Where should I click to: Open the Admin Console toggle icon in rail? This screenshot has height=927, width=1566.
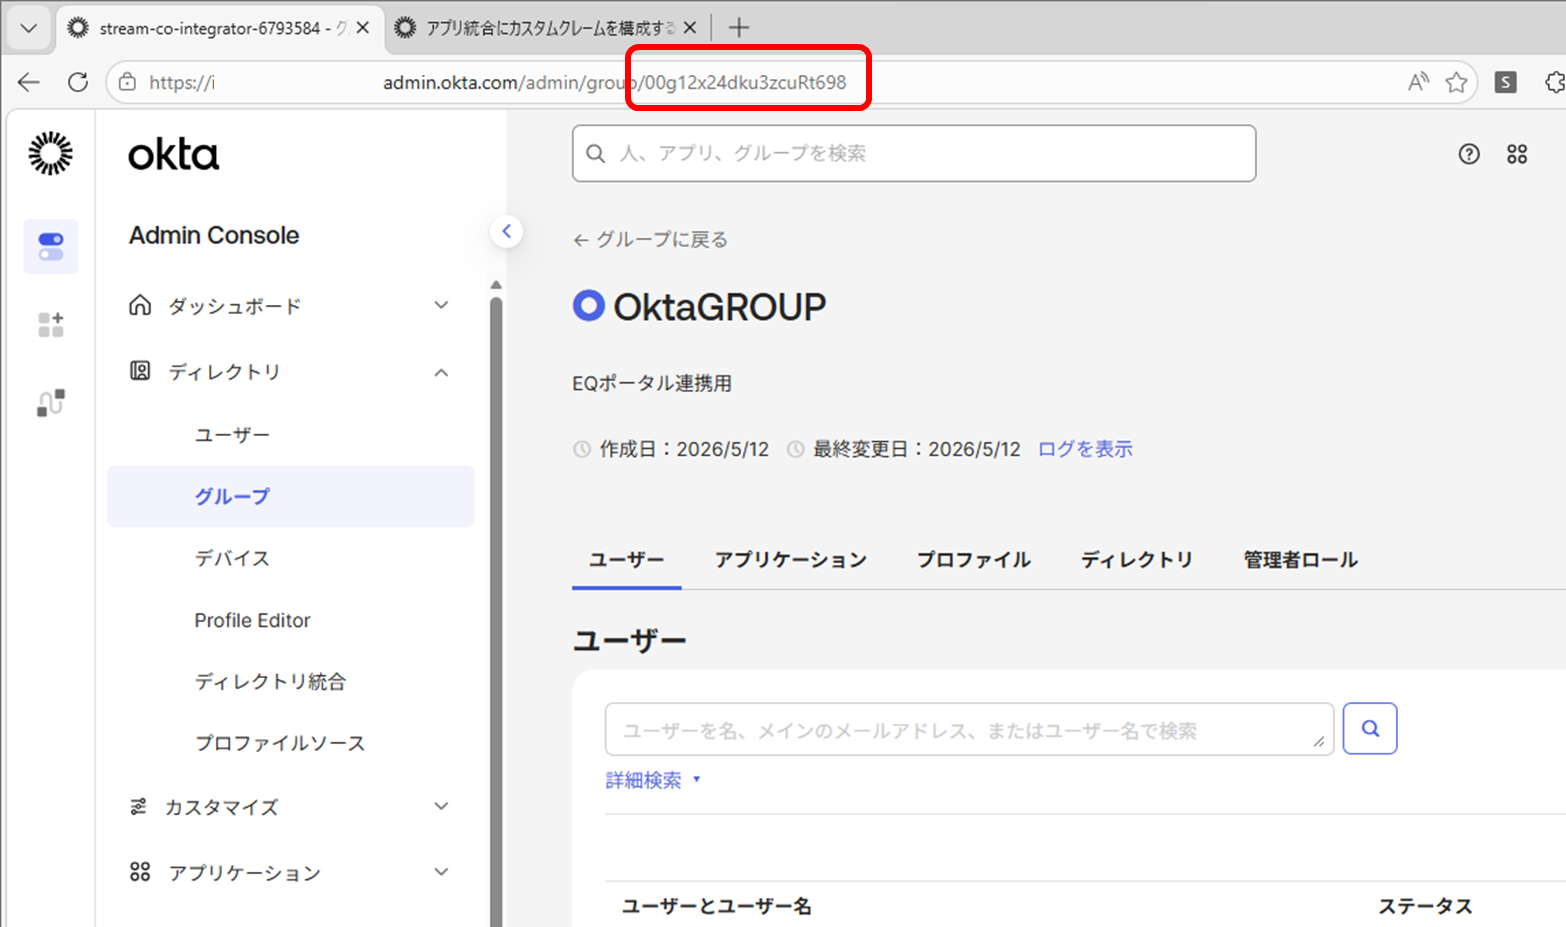pyautogui.click(x=50, y=246)
